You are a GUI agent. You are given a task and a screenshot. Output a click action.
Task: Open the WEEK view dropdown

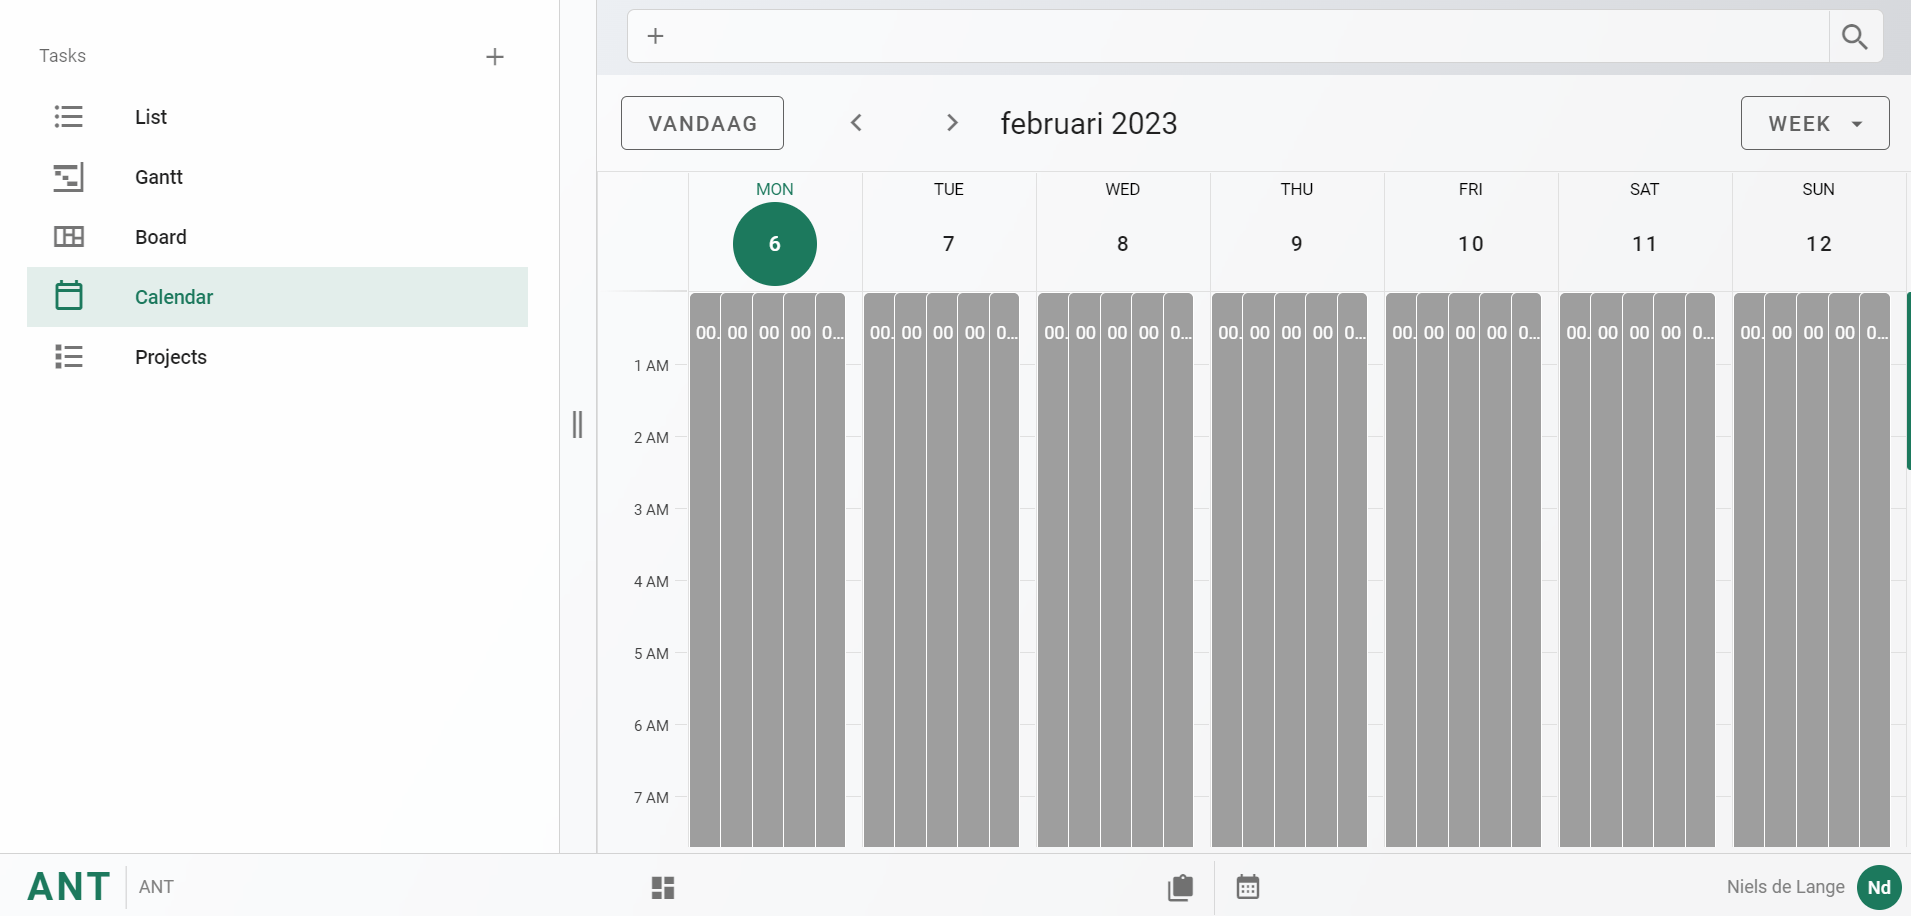[1814, 123]
